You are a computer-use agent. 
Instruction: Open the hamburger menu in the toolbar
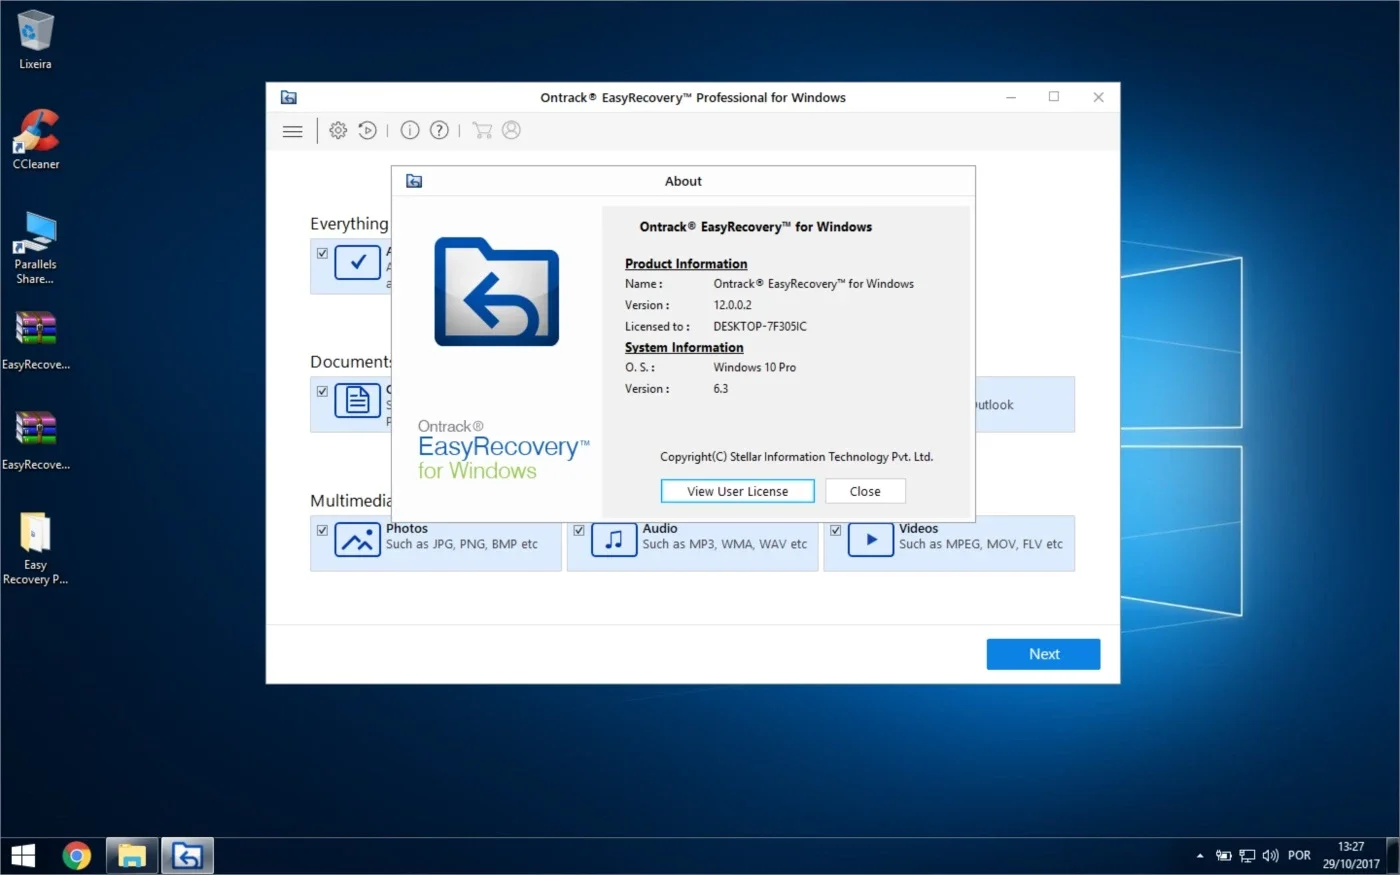[x=292, y=131]
